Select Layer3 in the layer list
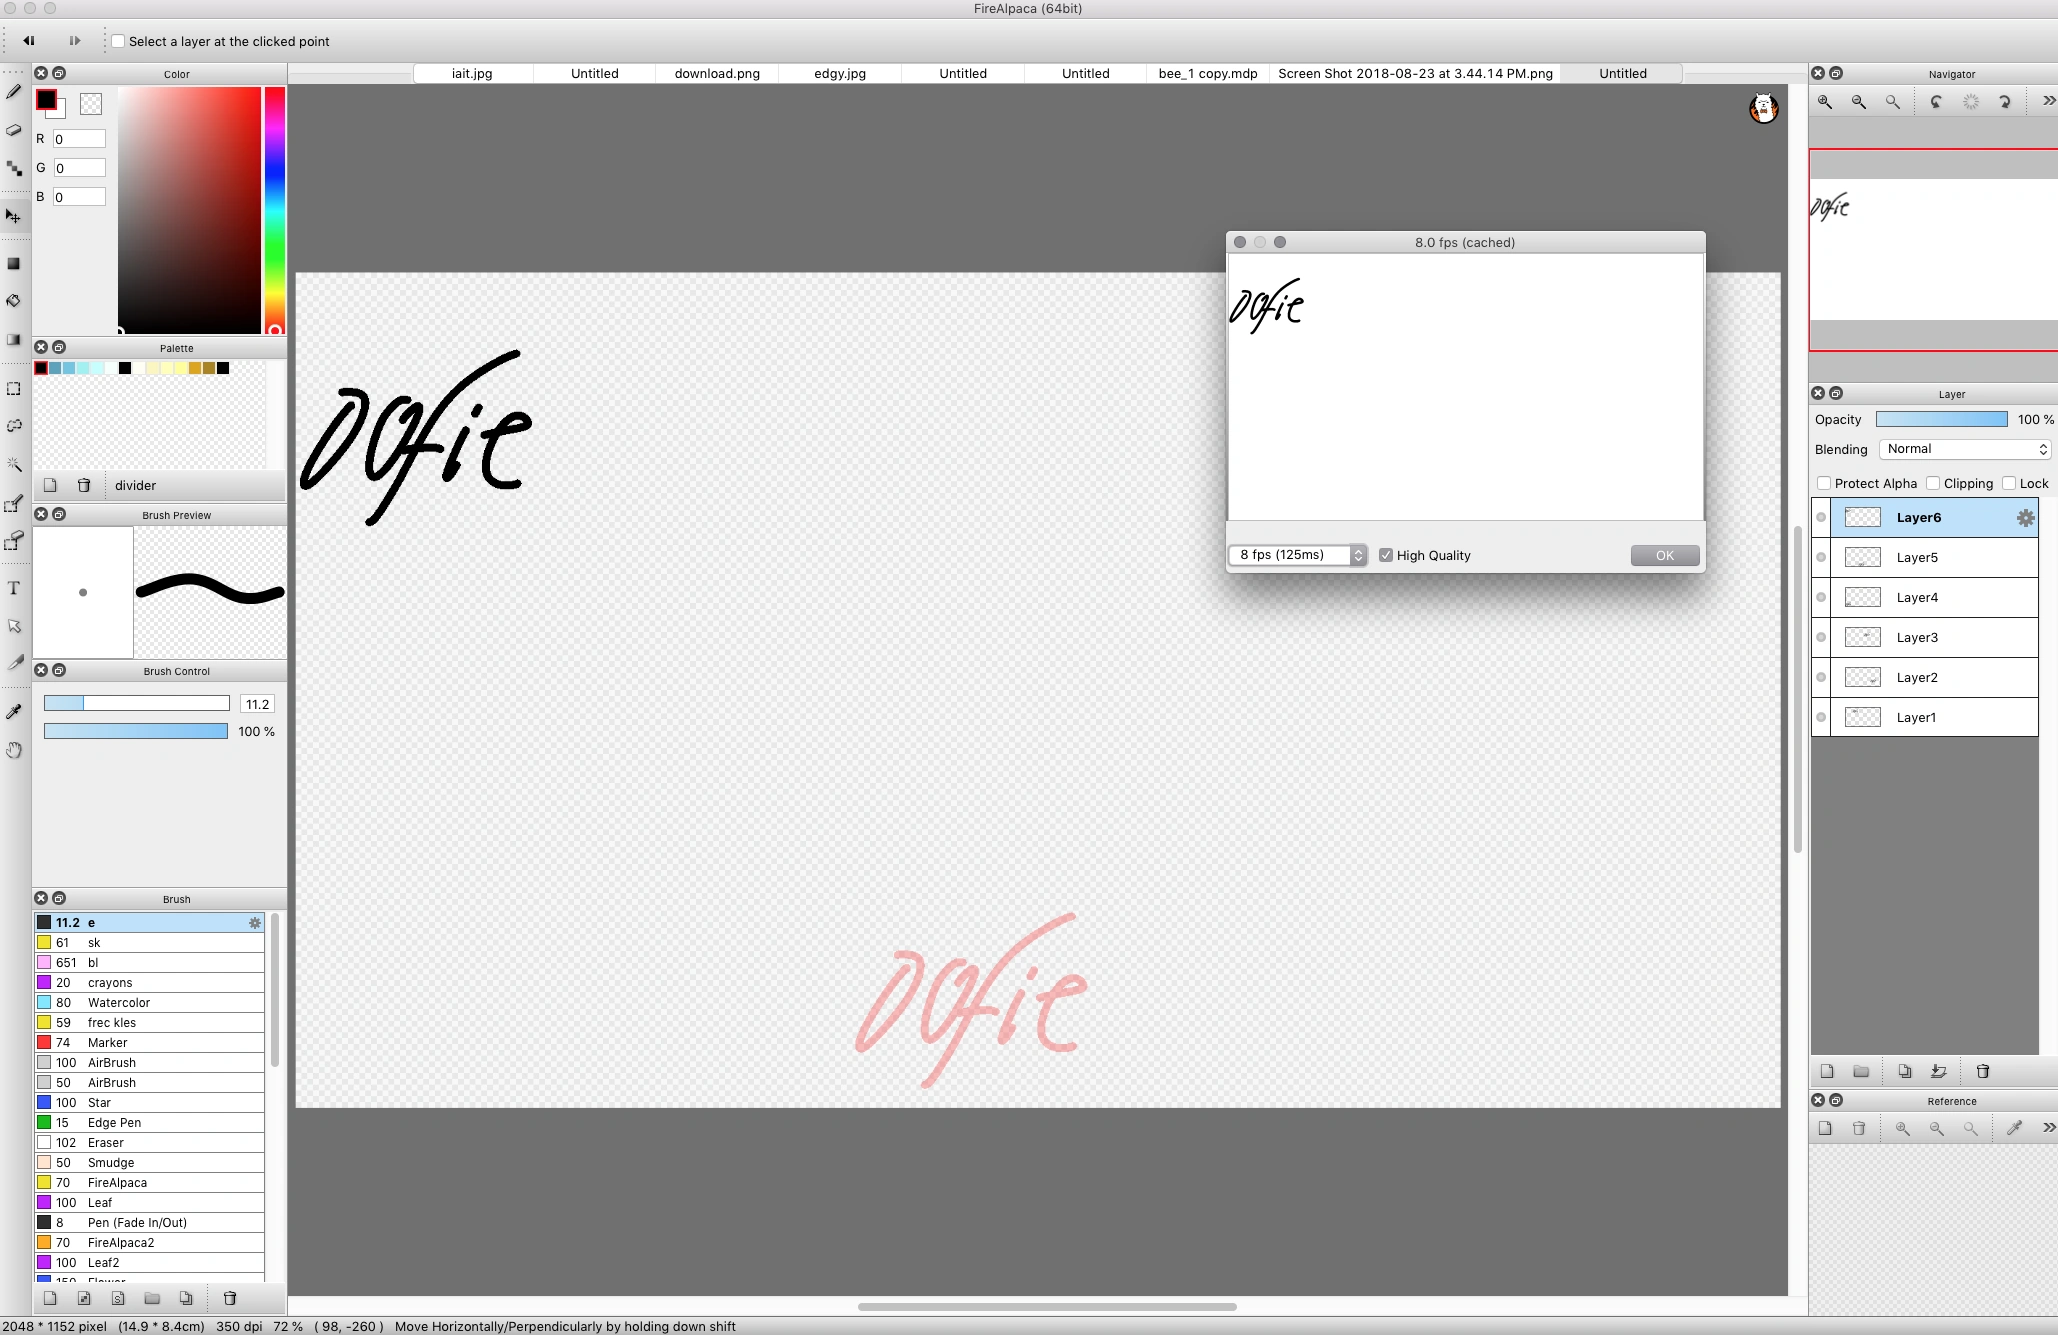 tap(1917, 637)
